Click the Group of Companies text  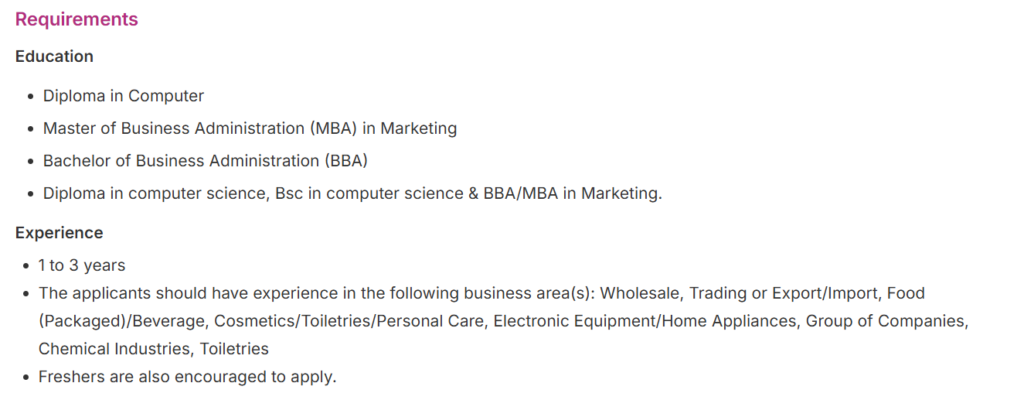886,321
